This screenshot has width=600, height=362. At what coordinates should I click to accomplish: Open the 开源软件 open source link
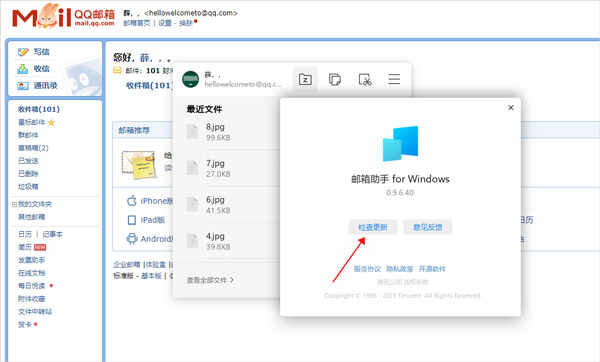pyautogui.click(x=432, y=269)
